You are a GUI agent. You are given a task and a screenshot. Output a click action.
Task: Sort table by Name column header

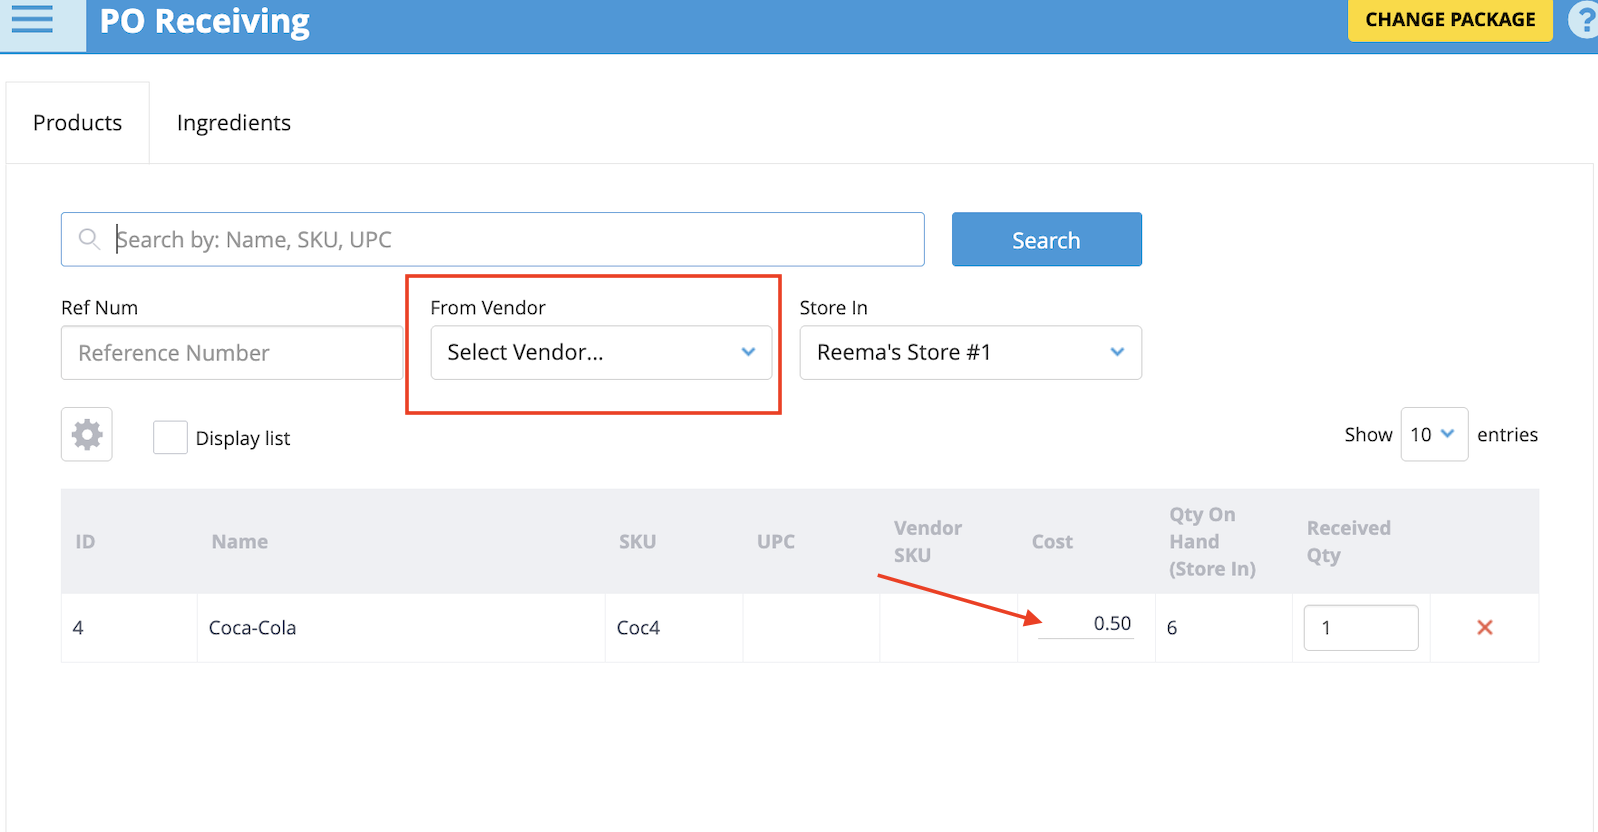[x=240, y=542]
